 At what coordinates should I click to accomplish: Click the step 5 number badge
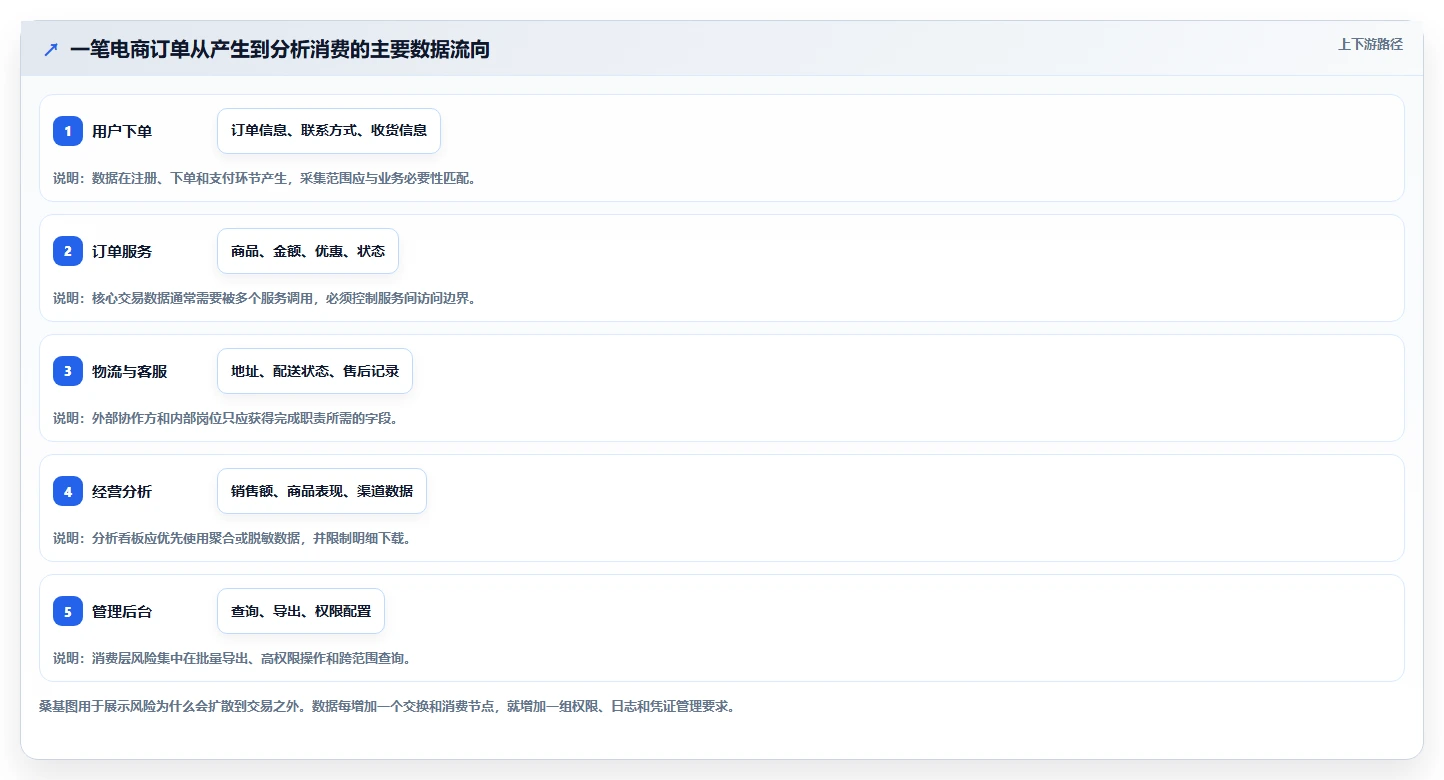click(x=68, y=611)
